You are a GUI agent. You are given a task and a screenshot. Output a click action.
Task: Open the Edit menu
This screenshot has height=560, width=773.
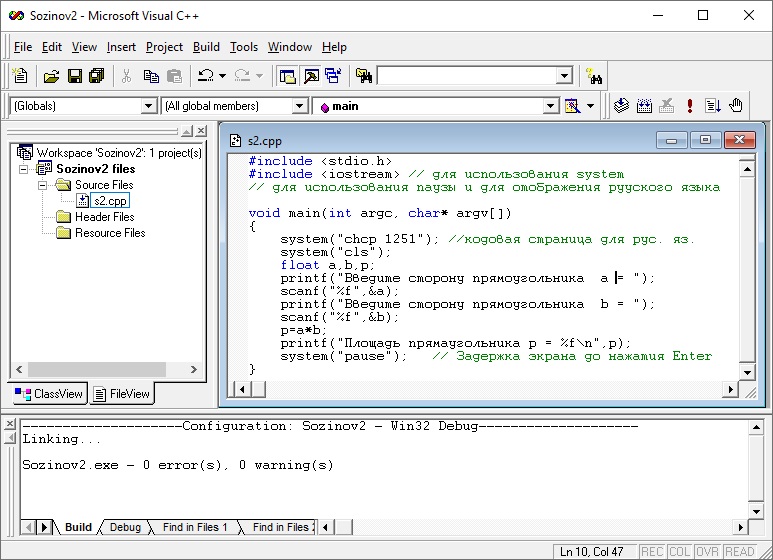point(52,47)
